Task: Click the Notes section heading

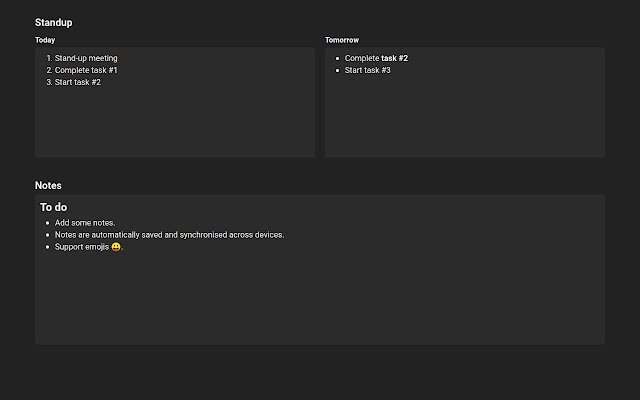Action: 48,185
